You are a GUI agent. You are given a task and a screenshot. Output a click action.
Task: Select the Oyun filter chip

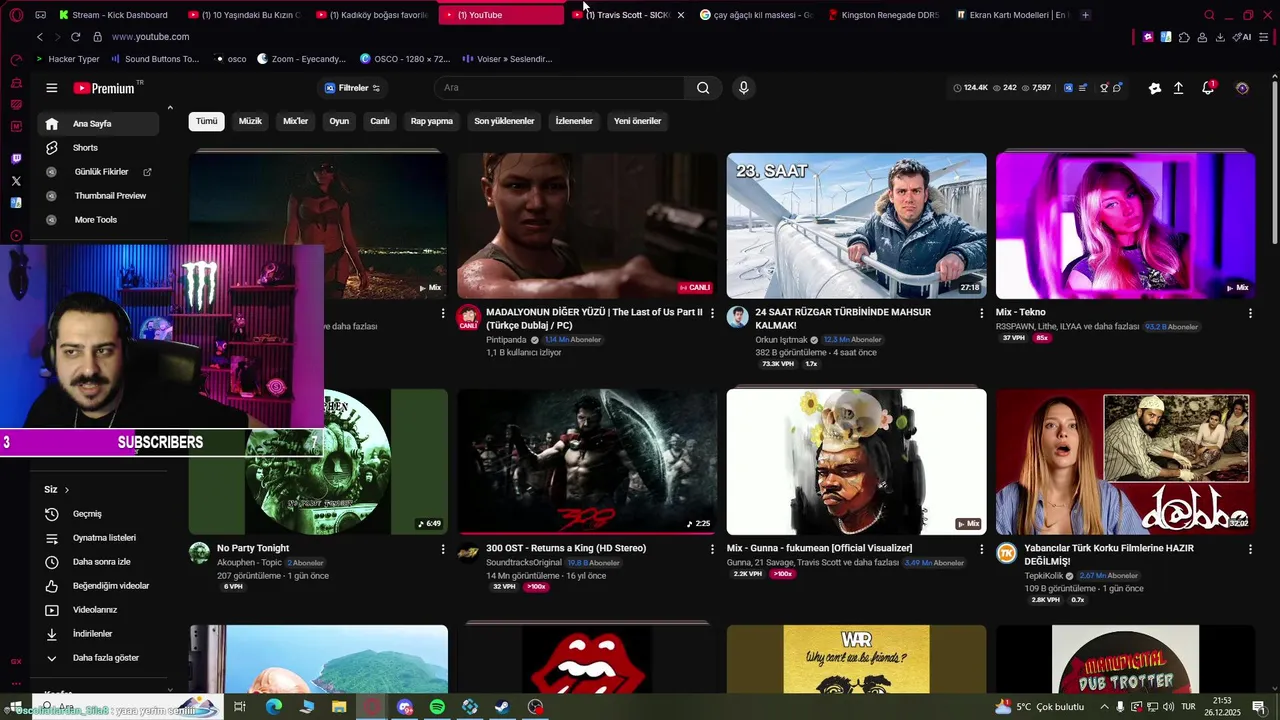pos(339,121)
